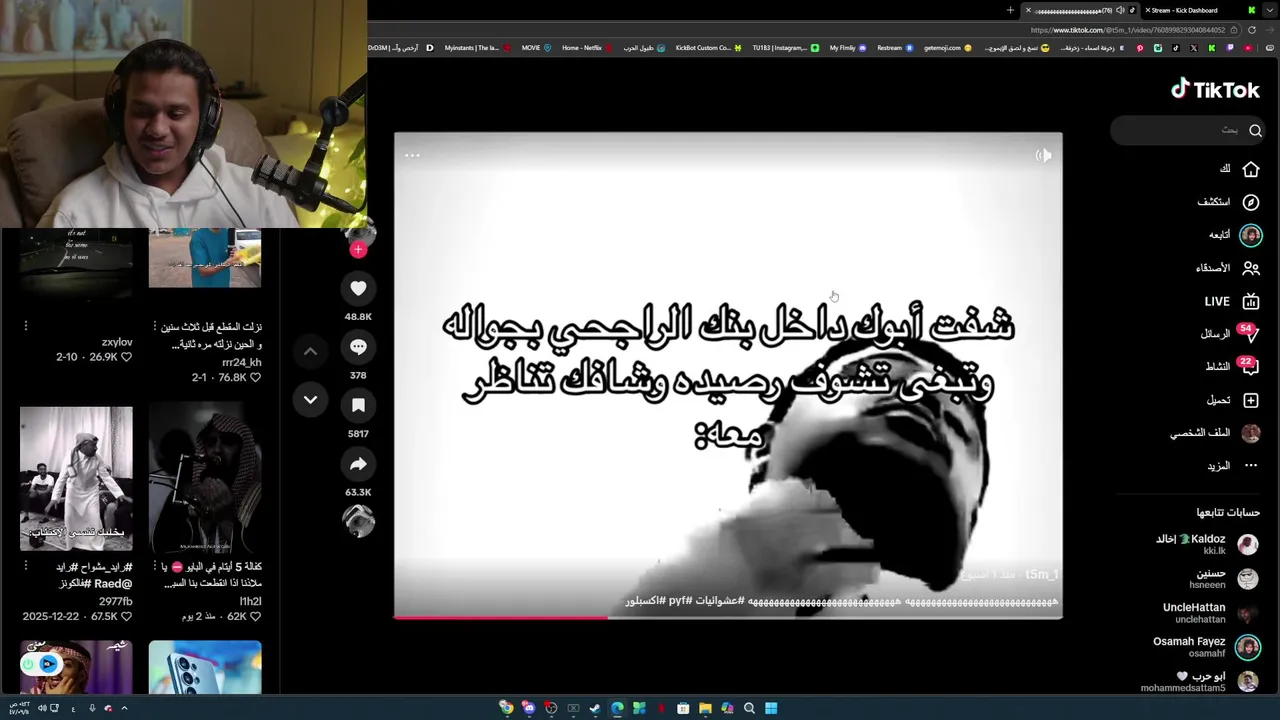This screenshot has height=720, width=1280.
Task: Mute the TikTok tab via speaker icon
Action: [1120, 10]
